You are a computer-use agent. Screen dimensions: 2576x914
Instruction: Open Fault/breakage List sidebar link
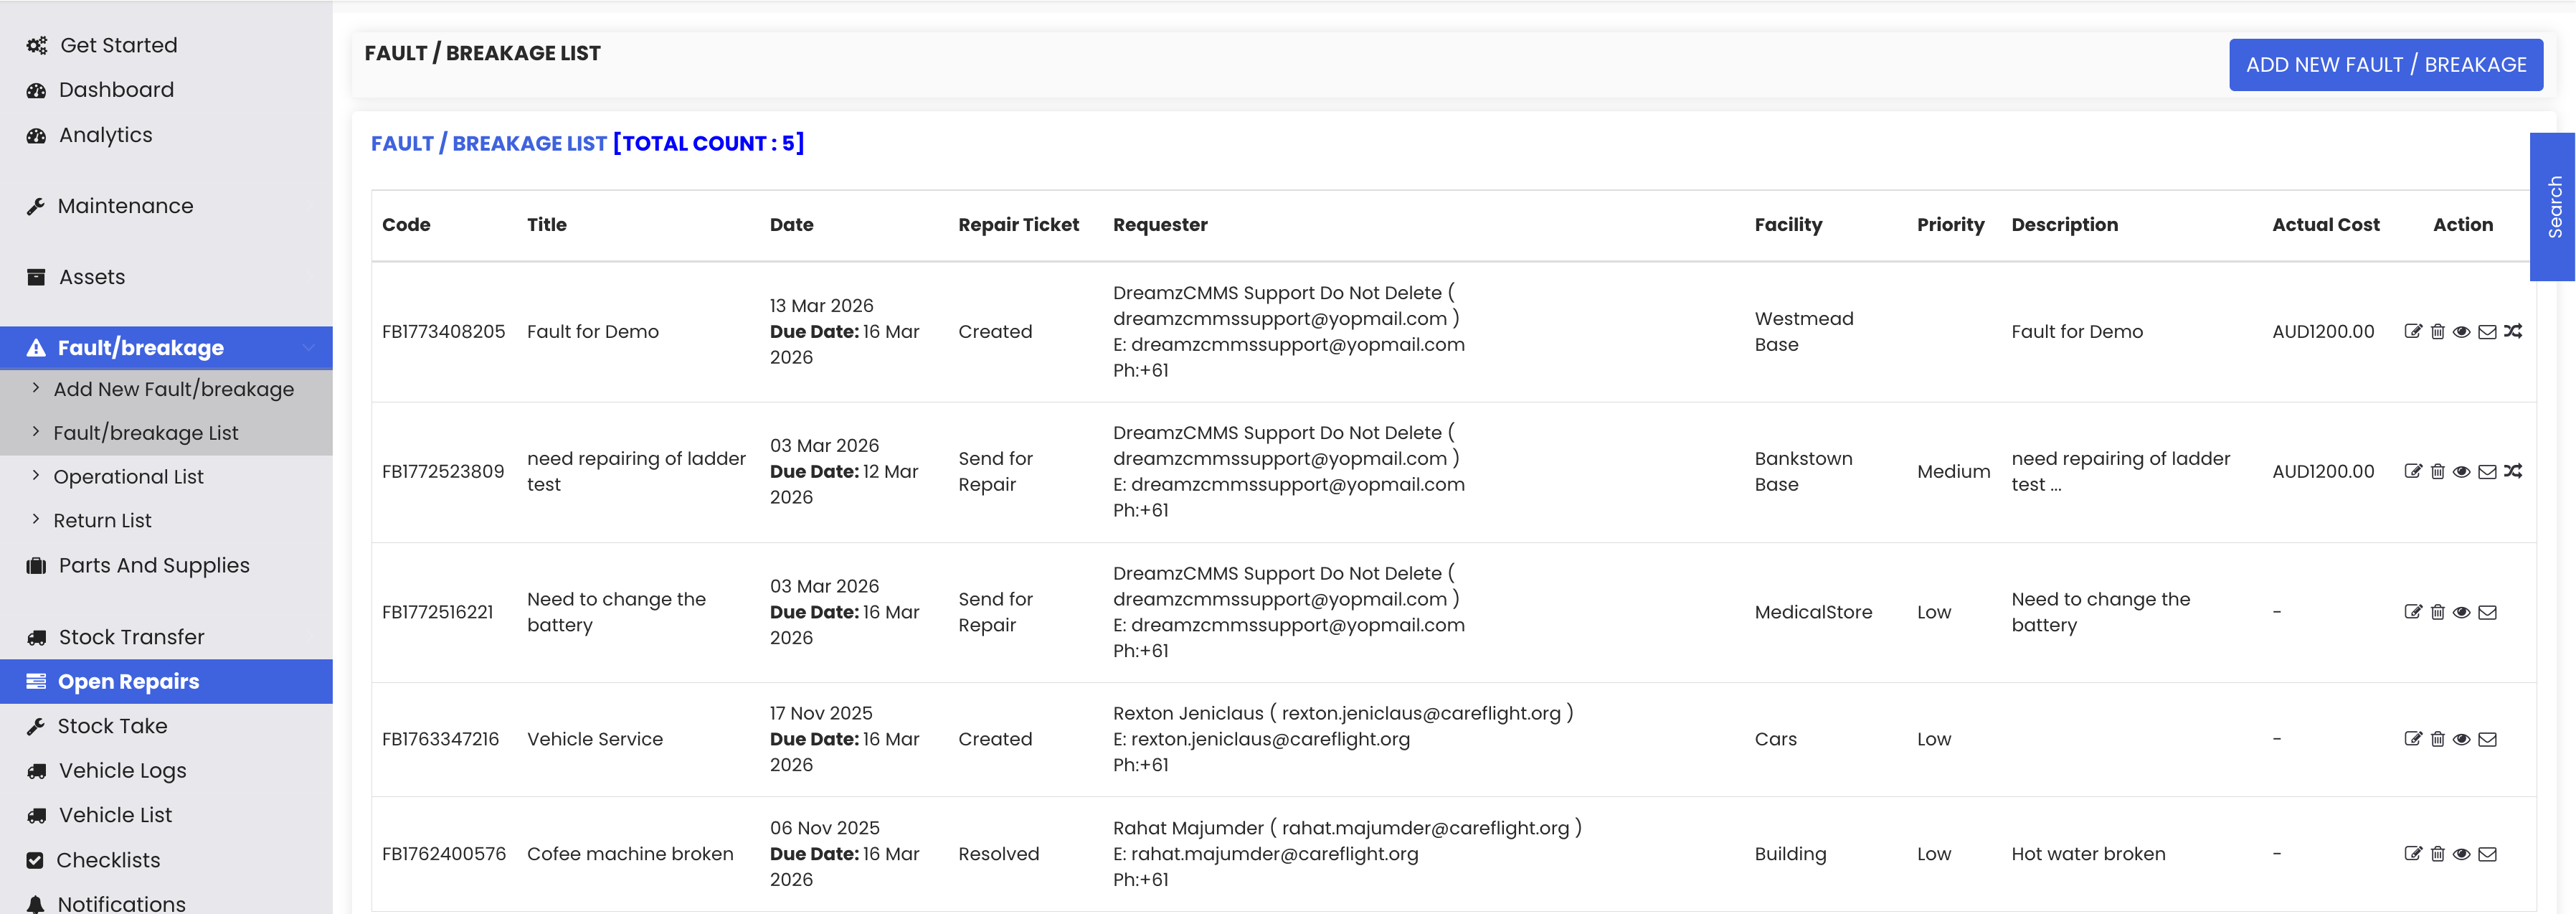click(x=145, y=433)
